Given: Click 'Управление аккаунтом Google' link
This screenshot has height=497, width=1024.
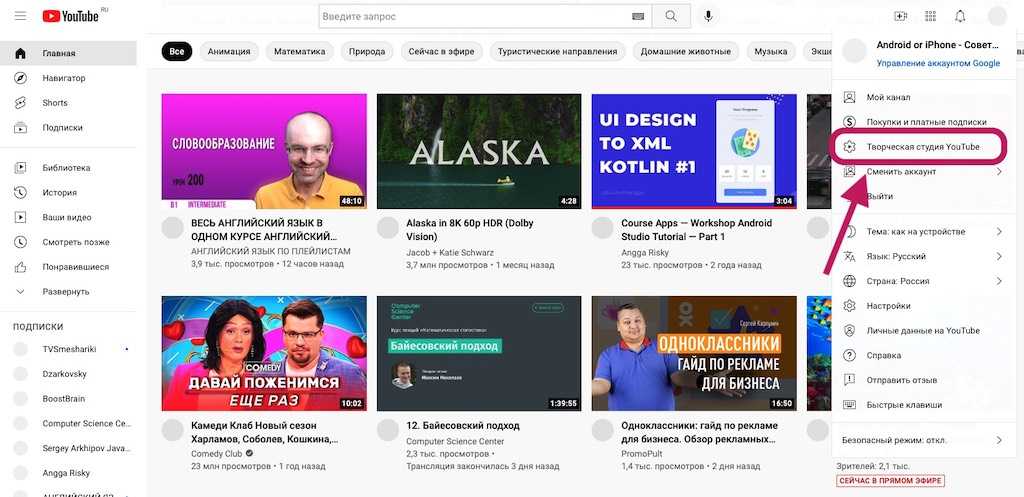Looking at the screenshot, I should coord(938,63).
